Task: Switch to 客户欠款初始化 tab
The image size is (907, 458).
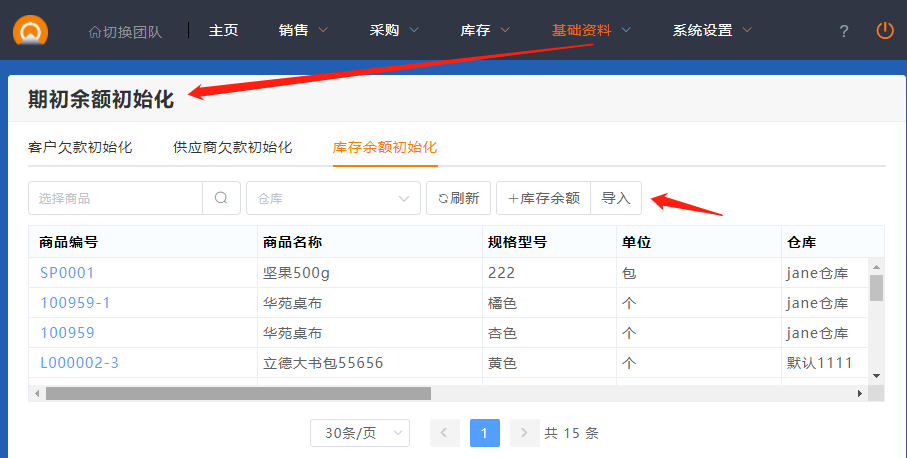Action: (80, 147)
